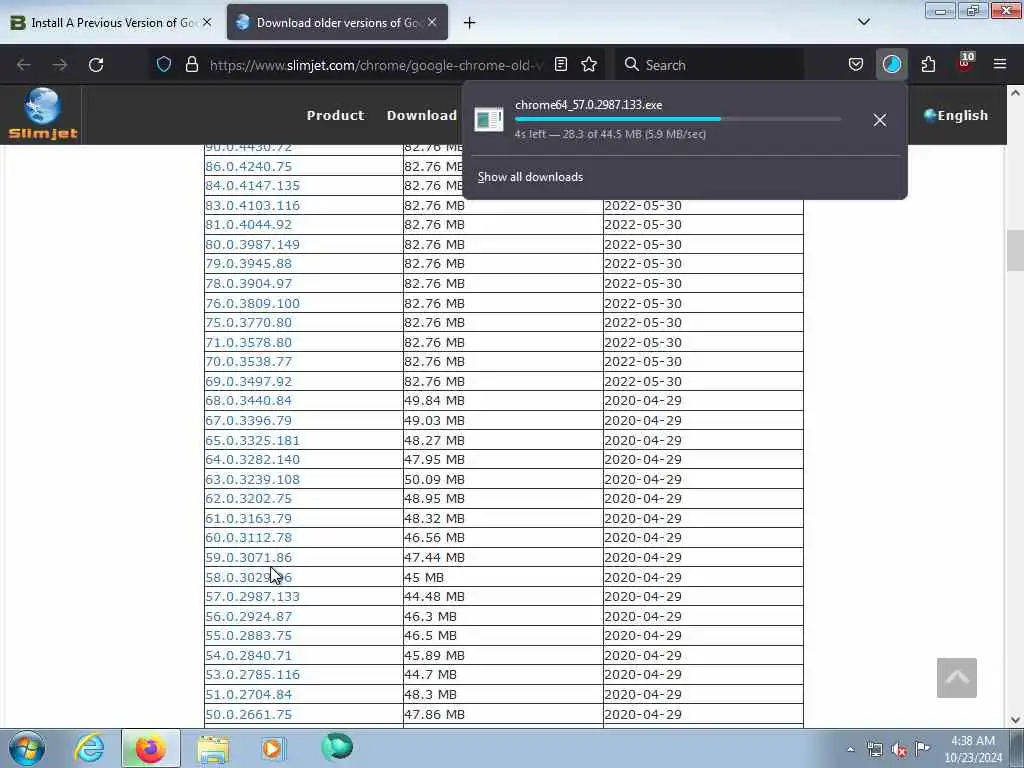Open the taskbar clock showing 4:38 AM
1024x768 pixels.
click(x=973, y=749)
